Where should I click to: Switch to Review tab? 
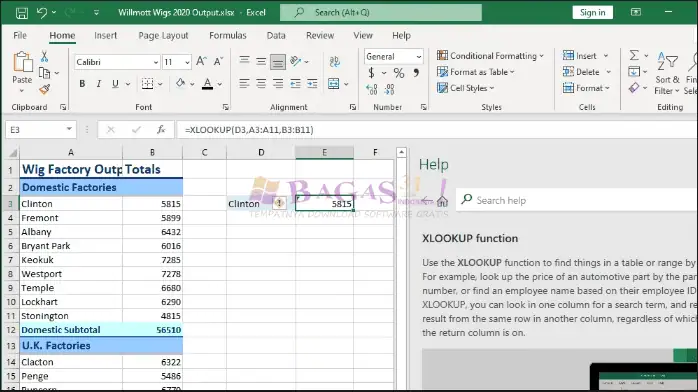(x=320, y=36)
